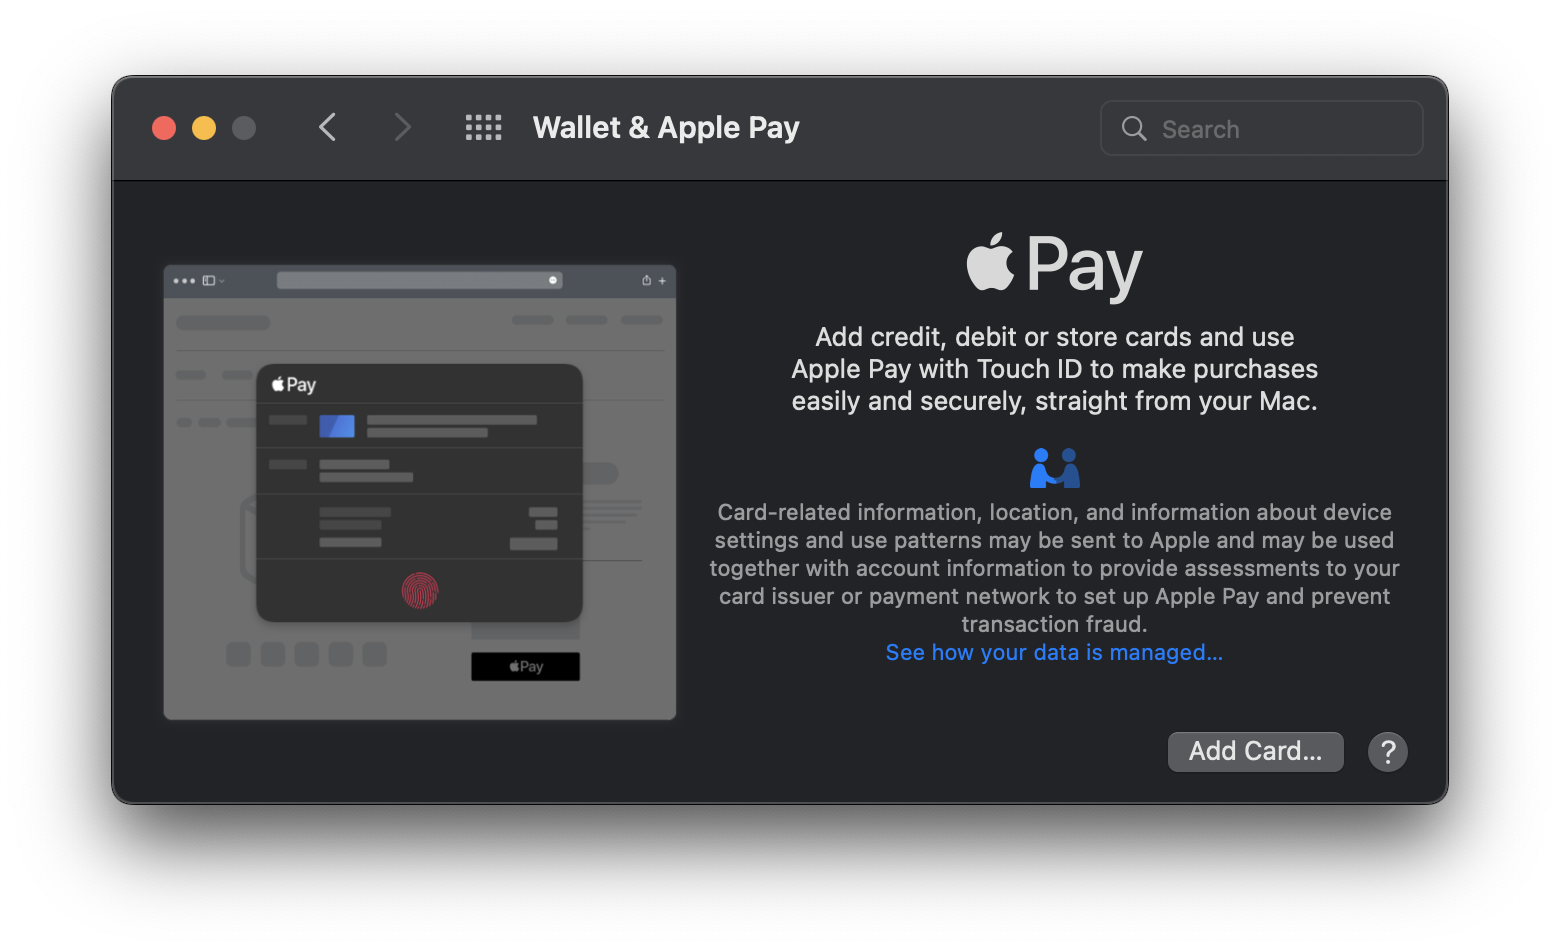1560x952 pixels.
Task: Click the Add Card... button
Action: [1255, 751]
